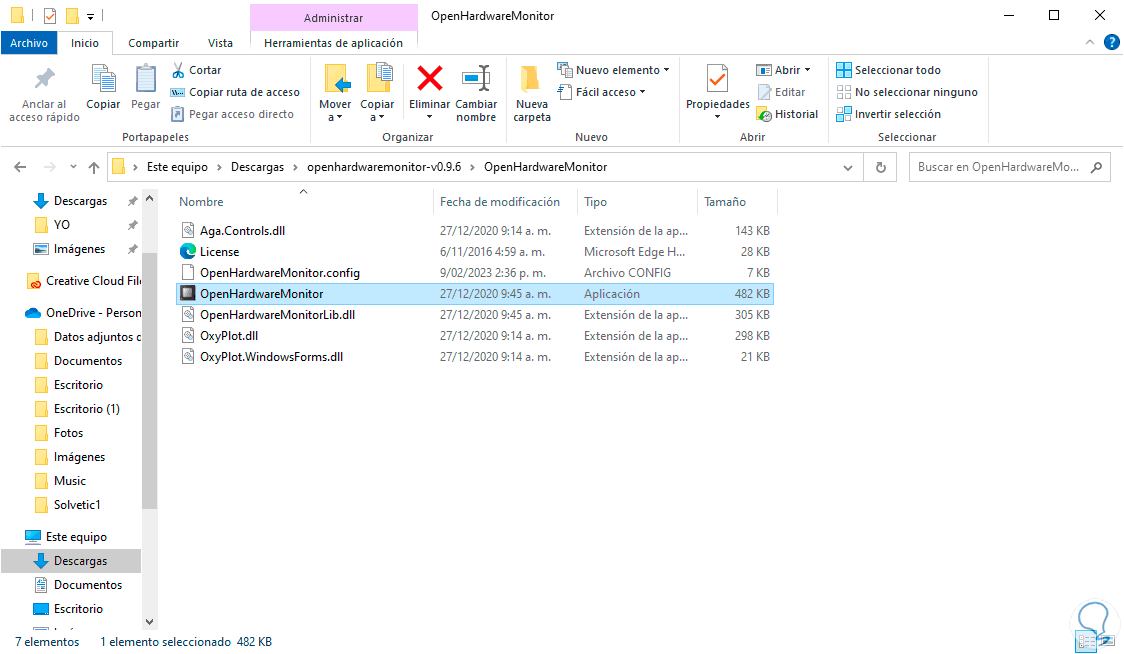
Task: Click the License Edge file icon
Action: coord(188,252)
